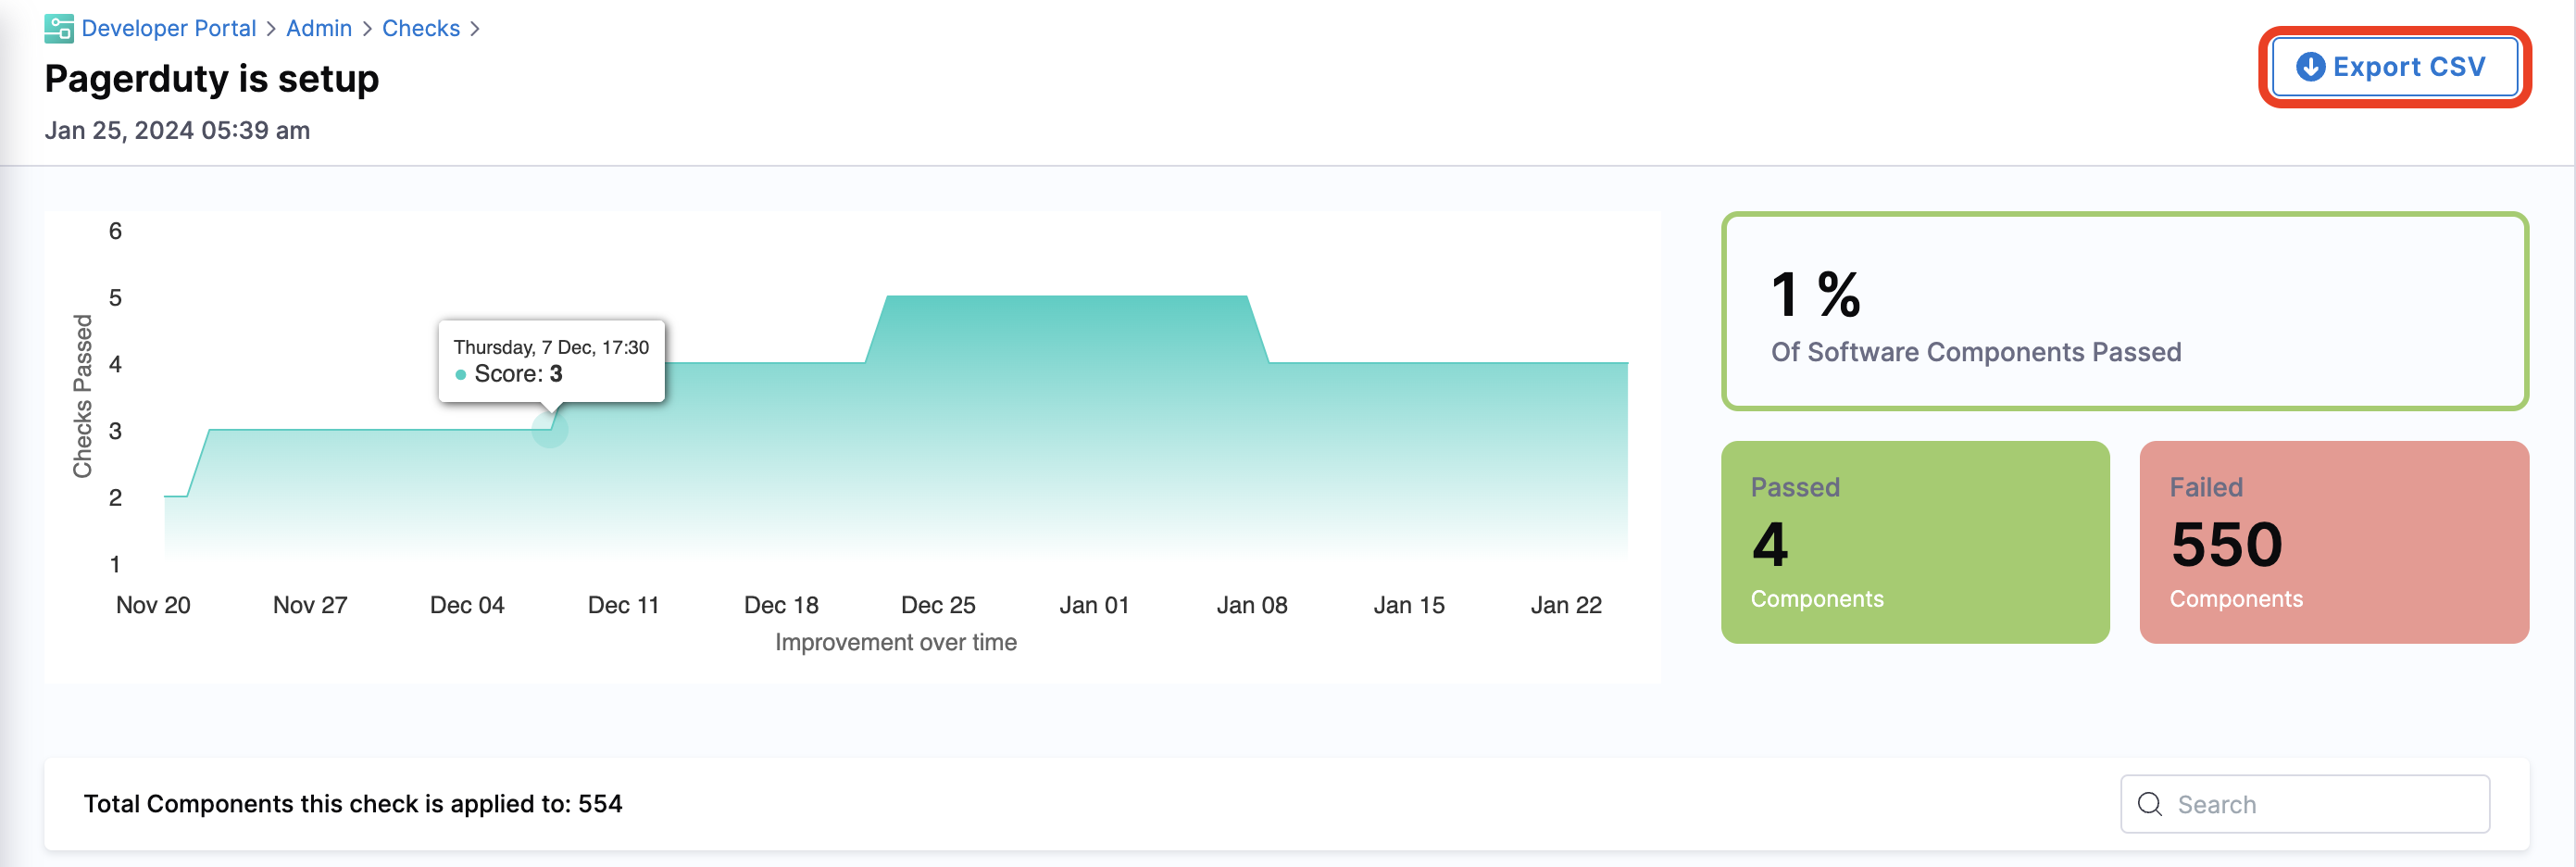Click the Nov 20 label on chart axis
Screen dimensions: 2576x867
pos(153,605)
